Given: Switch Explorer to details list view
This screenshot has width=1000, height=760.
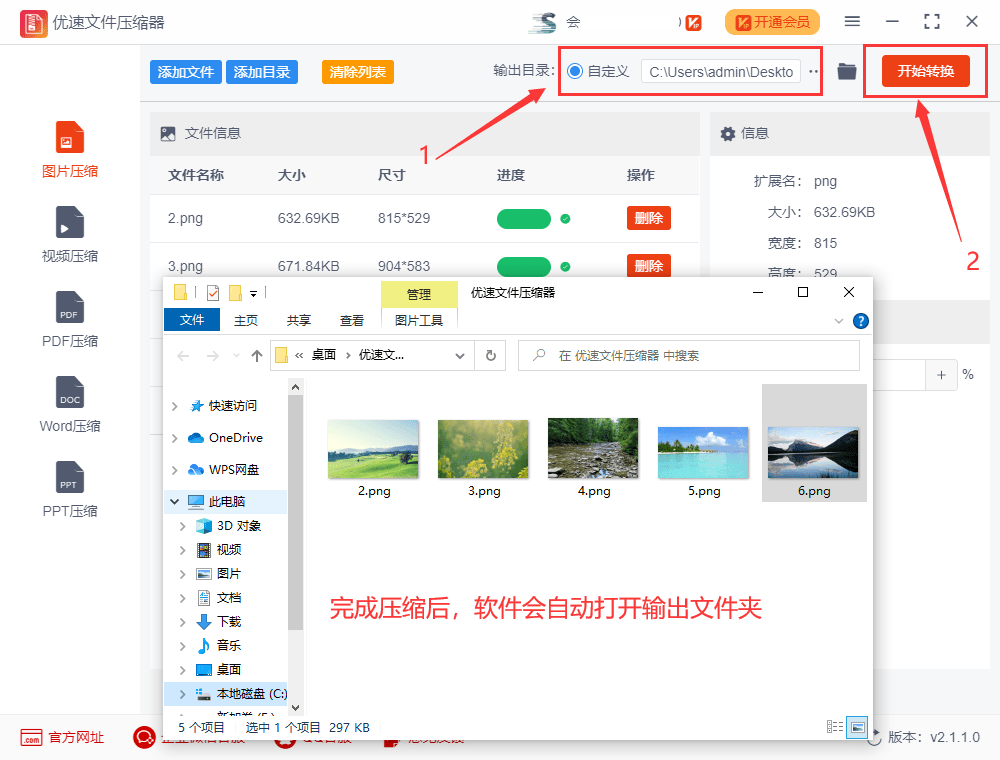Looking at the screenshot, I should pyautogui.click(x=835, y=727).
